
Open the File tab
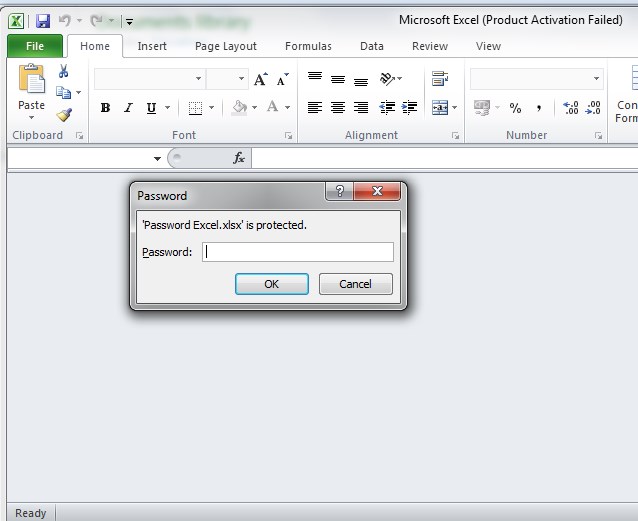(x=35, y=46)
